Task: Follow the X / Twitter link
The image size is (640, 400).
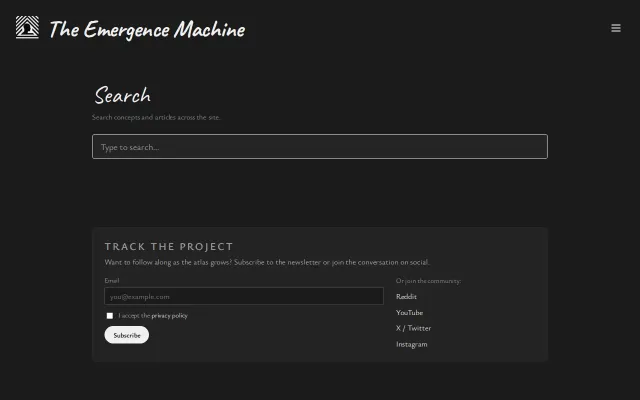Action: pos(413,328)
